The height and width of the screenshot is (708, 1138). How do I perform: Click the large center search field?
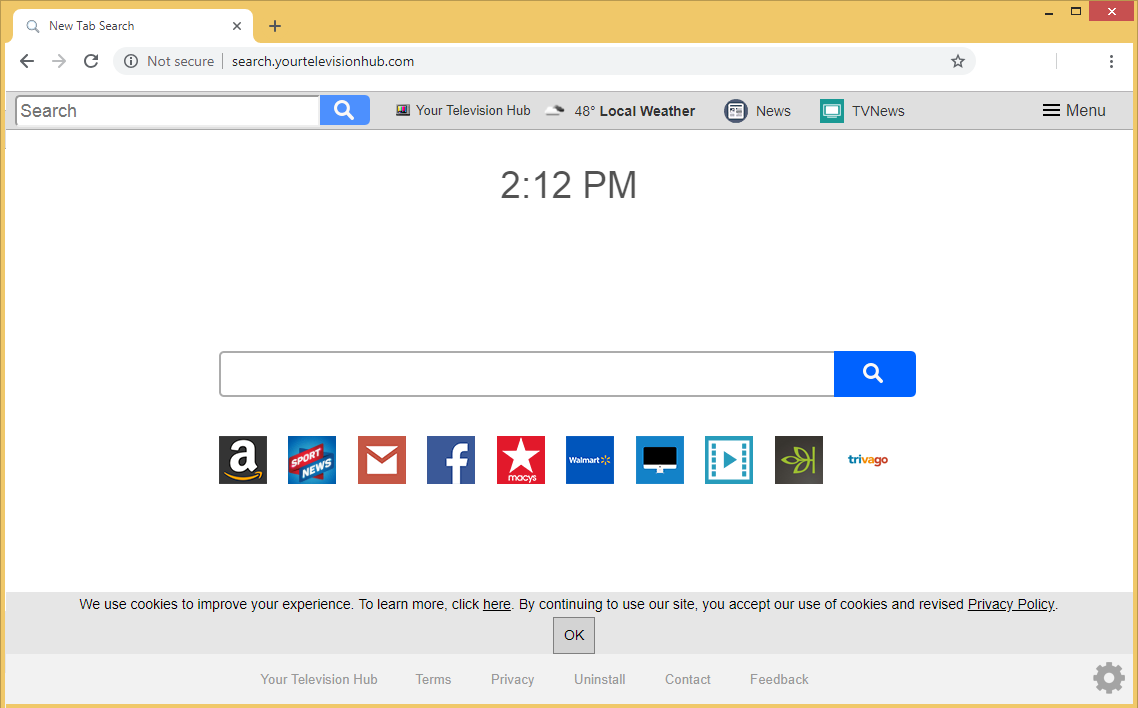[x=526, y=374]
